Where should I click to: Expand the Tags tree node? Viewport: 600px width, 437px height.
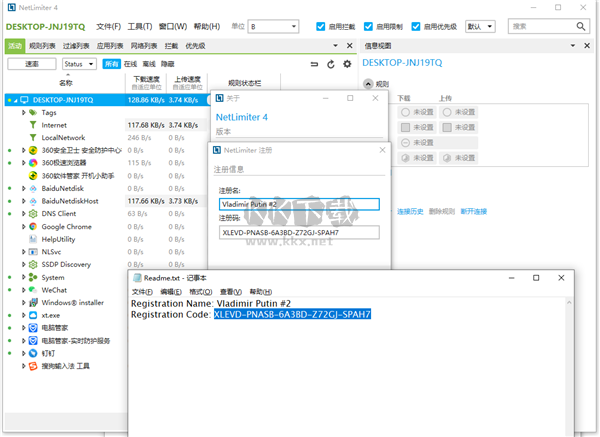pos(24,113)
